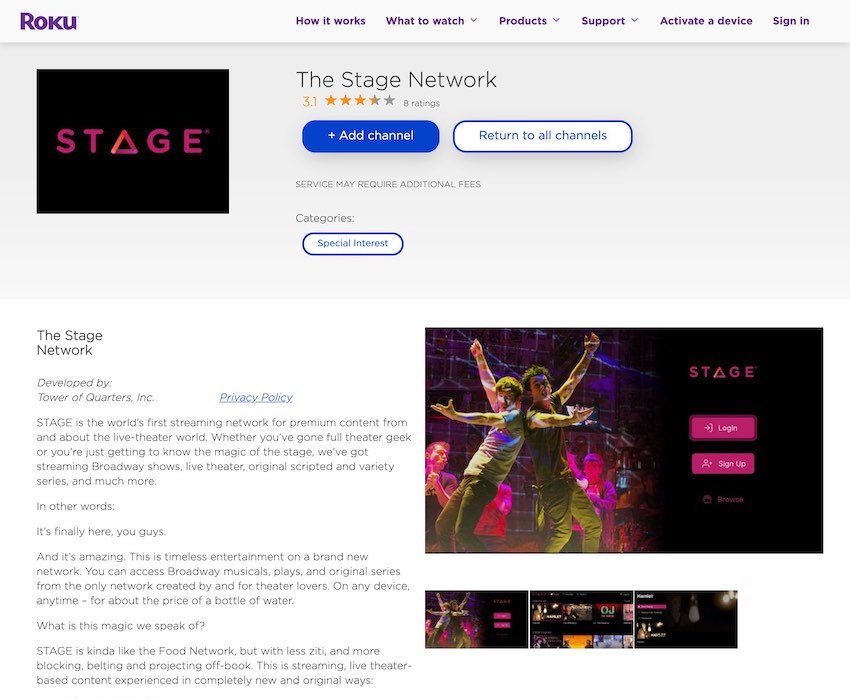Select the first screenshot thumbnail with dancers

click(476, 619)
